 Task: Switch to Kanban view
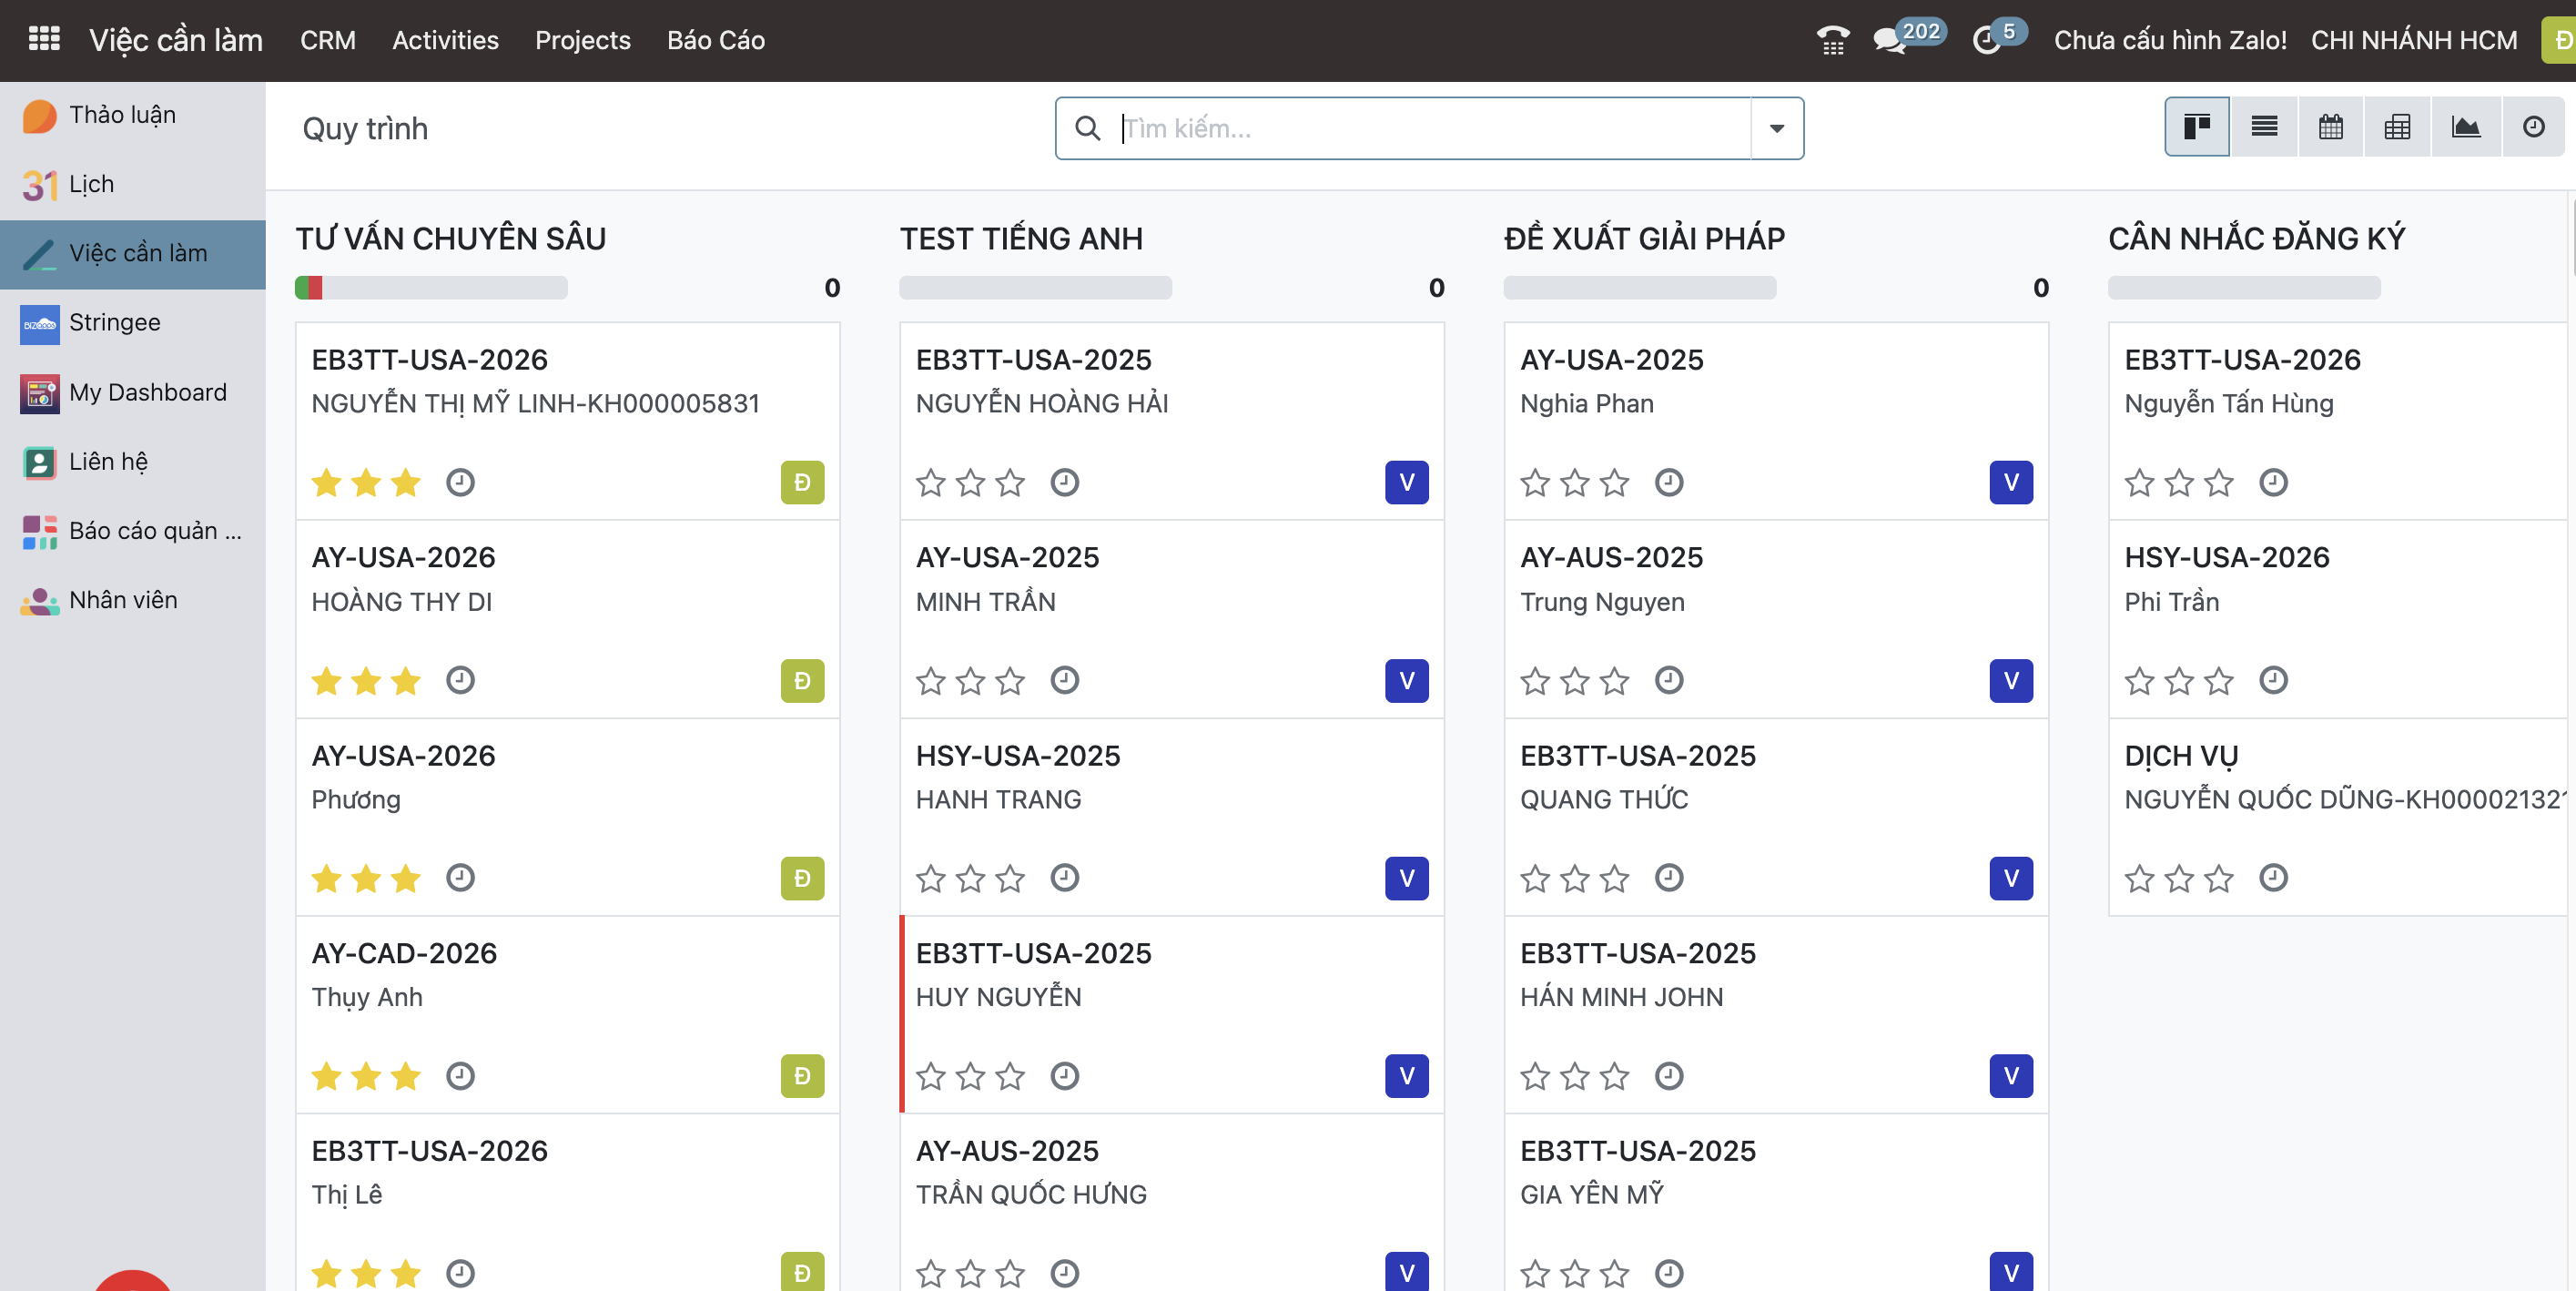pos(2197,127)
